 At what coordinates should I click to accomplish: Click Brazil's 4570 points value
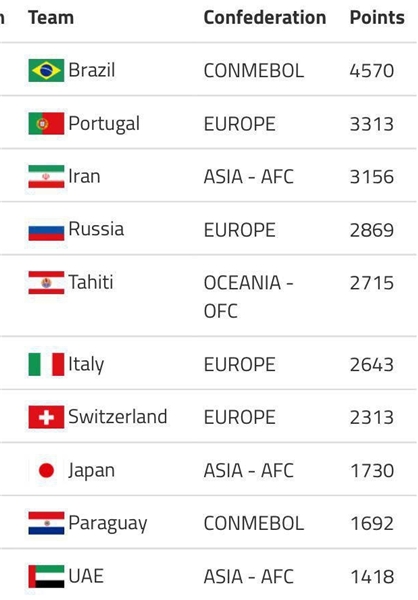(372, 71)
